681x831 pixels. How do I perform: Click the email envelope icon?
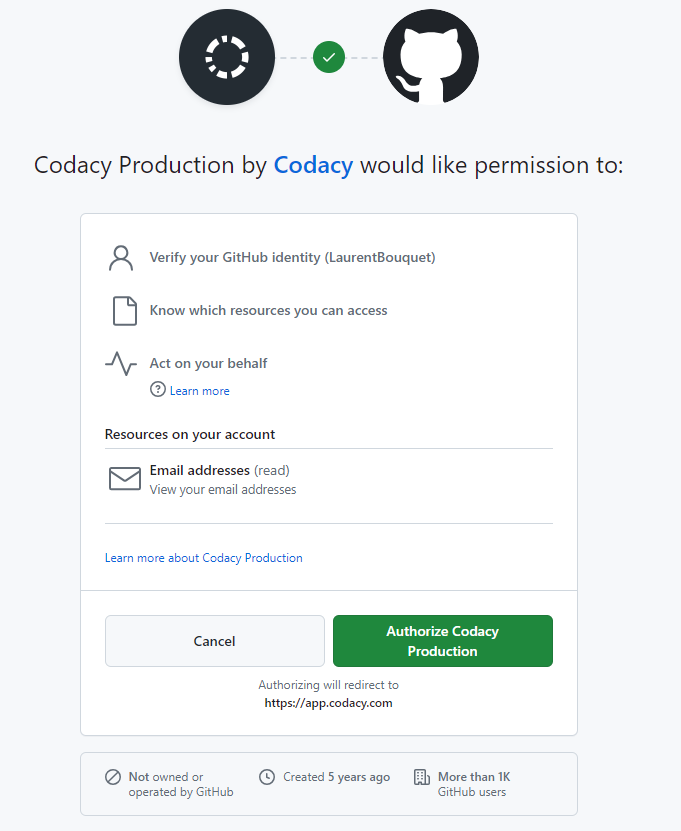[125, 479]
